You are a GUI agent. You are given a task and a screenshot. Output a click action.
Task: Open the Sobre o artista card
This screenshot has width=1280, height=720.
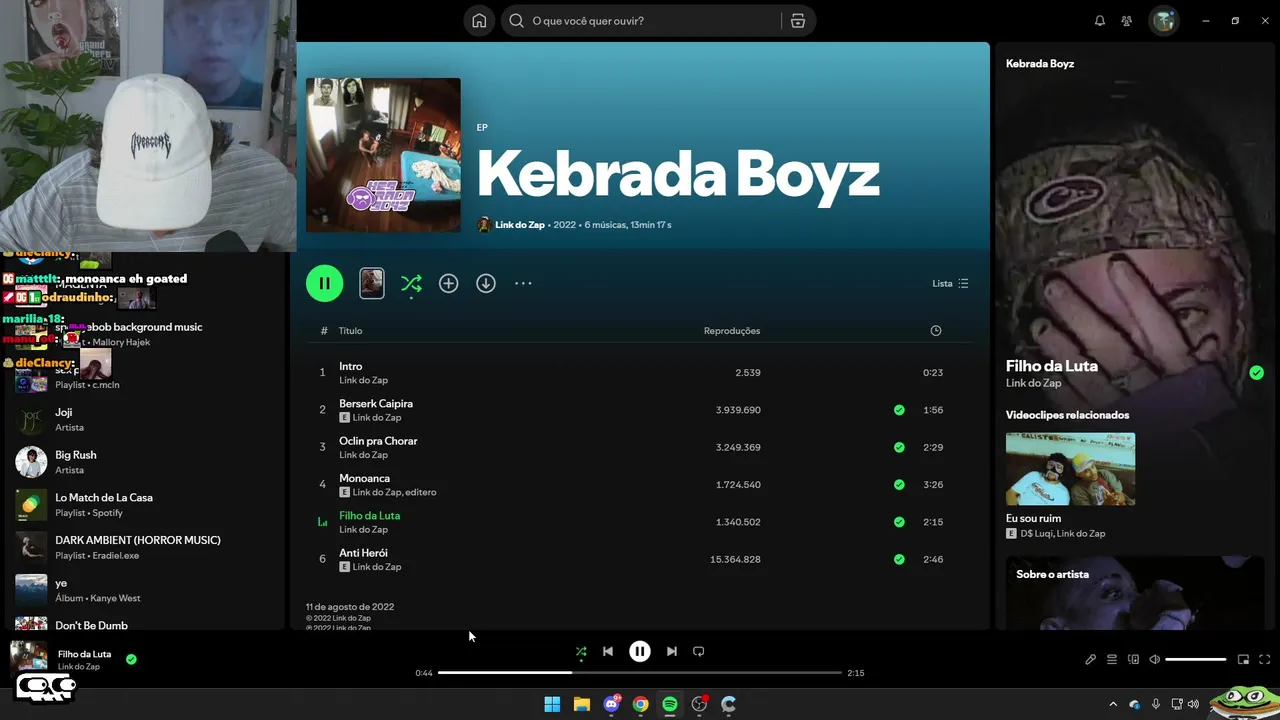point(1135,593)
